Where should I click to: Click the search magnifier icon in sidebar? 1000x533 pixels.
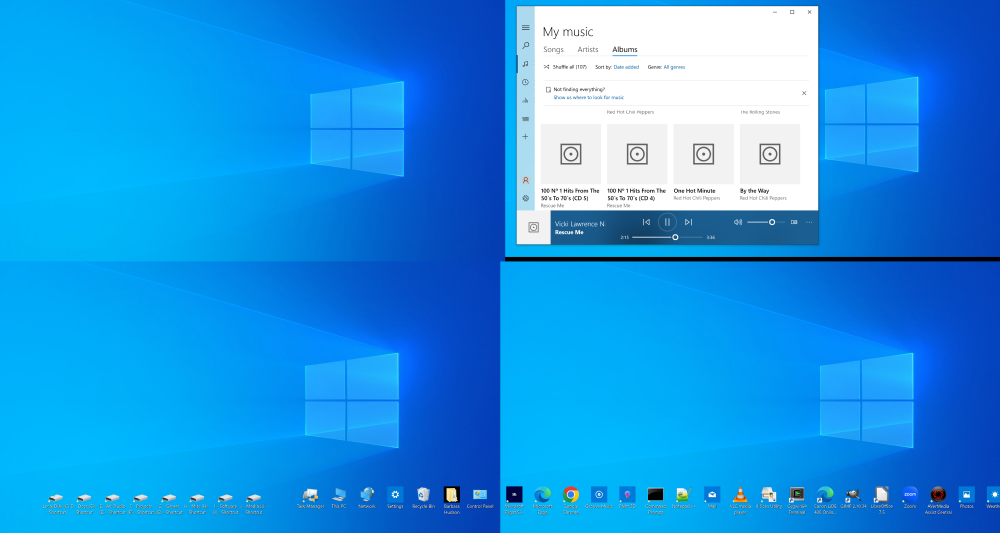(526, 45)
